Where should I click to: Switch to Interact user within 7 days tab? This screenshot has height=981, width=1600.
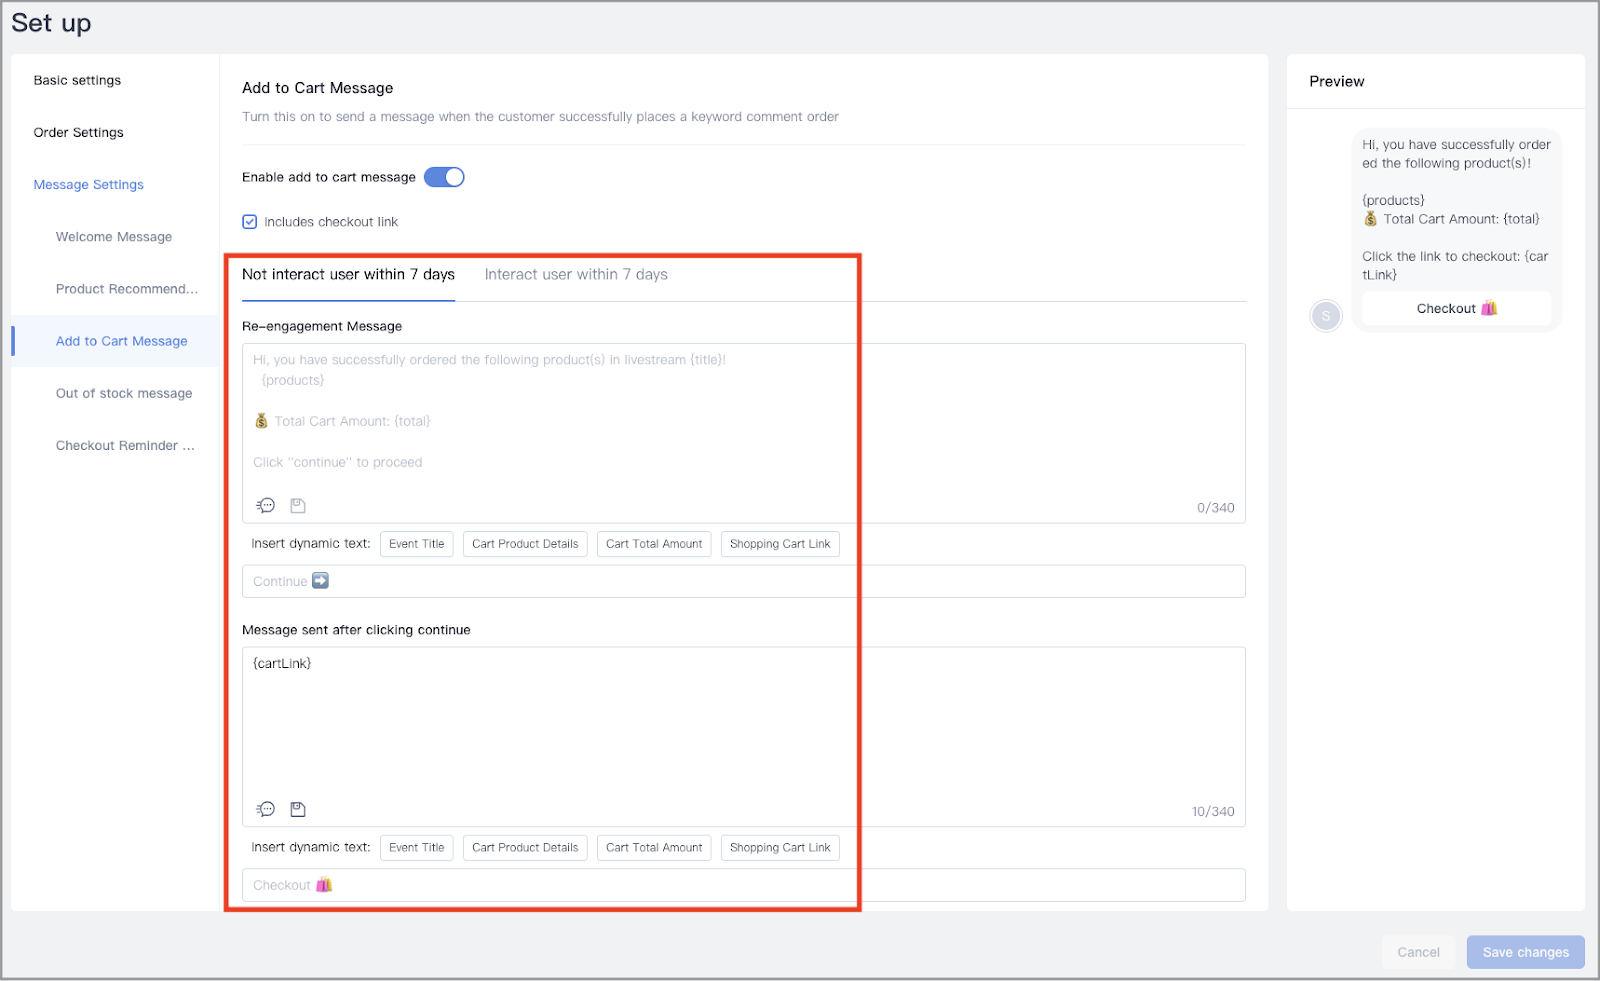tap(576, 275)
